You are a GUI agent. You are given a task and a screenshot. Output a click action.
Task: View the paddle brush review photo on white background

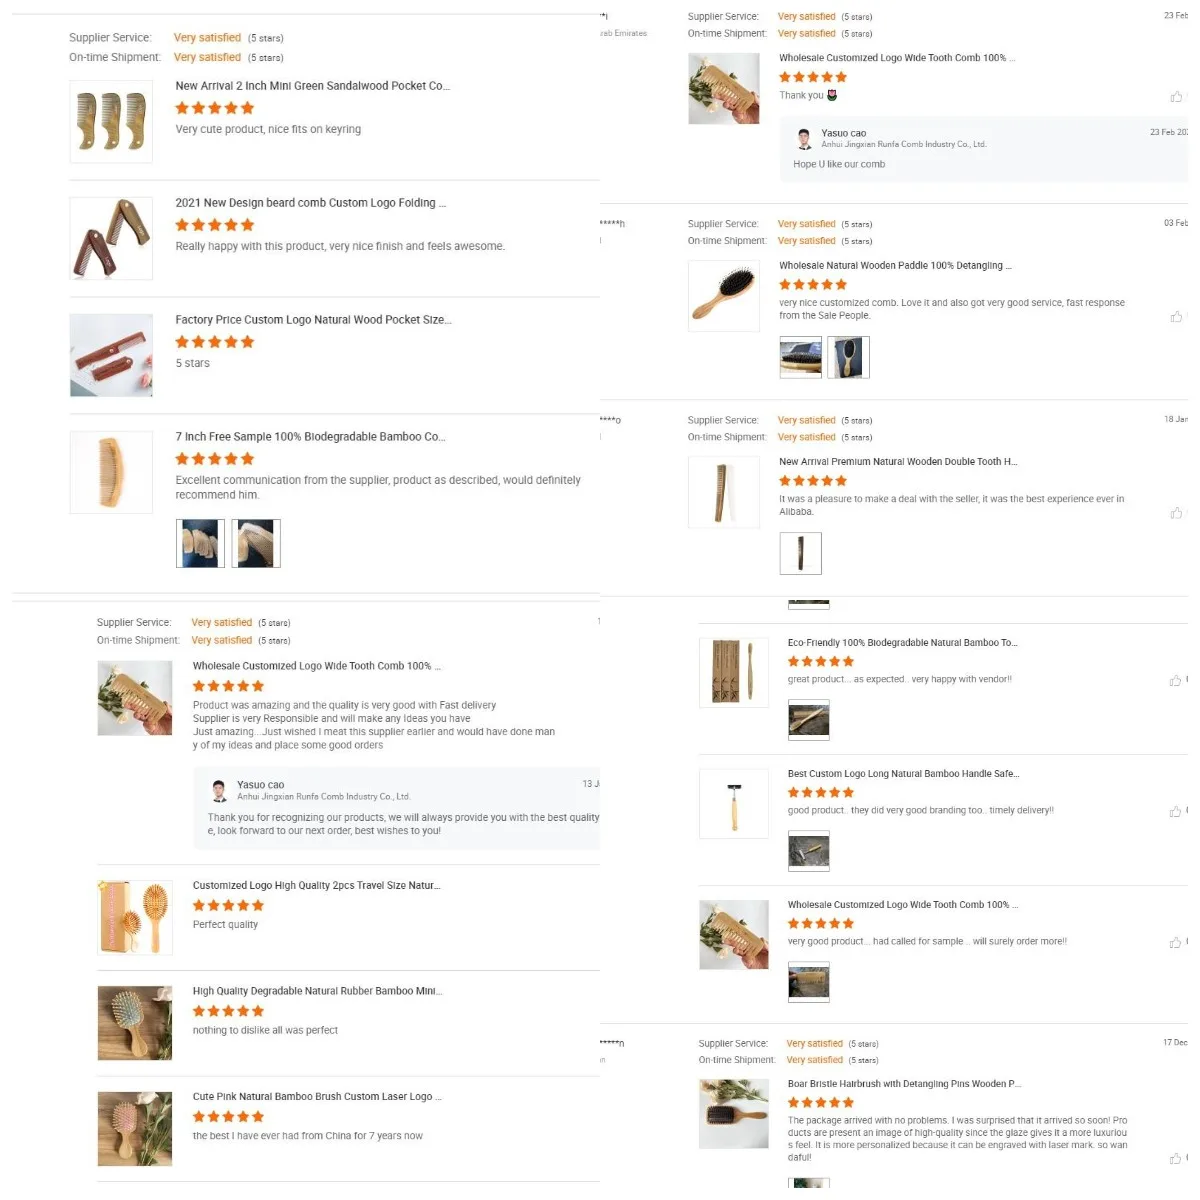point(849,357)
